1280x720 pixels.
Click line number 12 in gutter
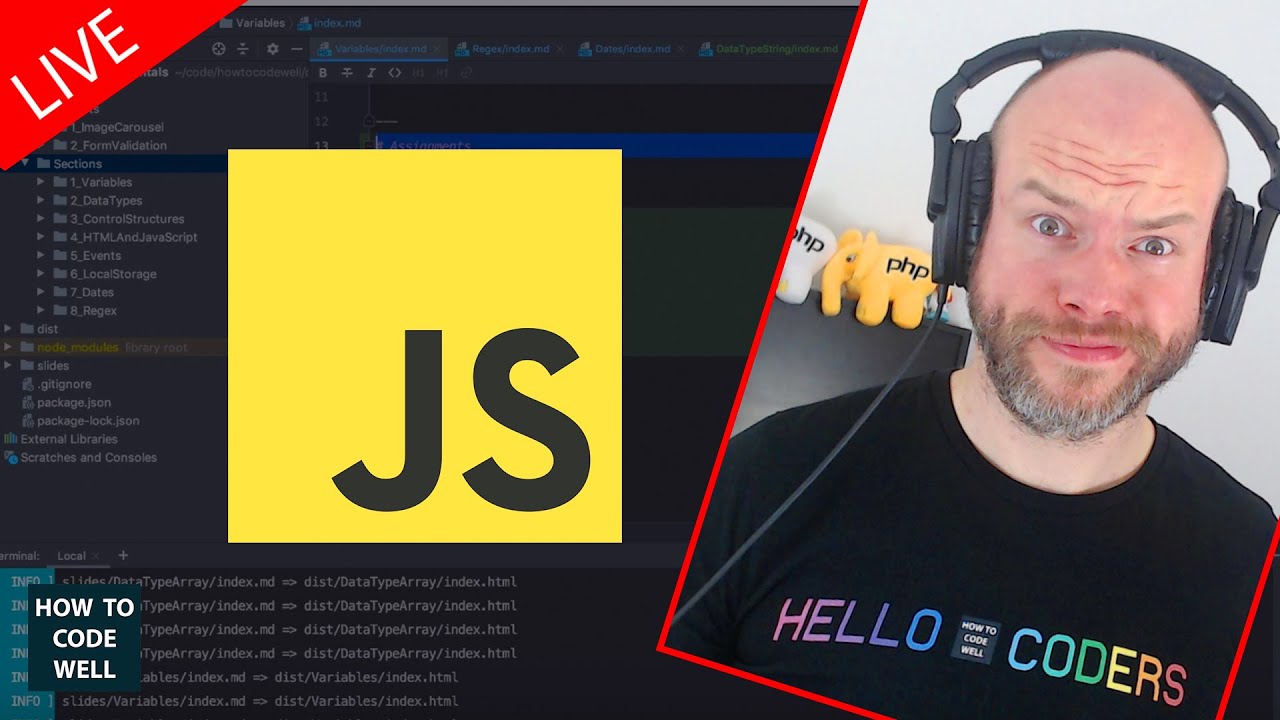pyautogui.click(x=320, y=121)
